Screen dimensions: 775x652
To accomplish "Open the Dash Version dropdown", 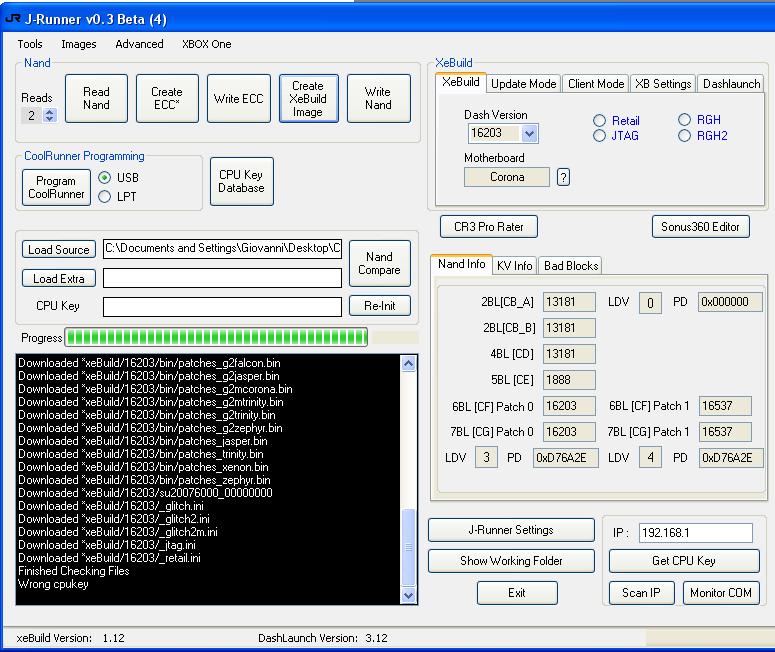I will [x=529, y=133].
